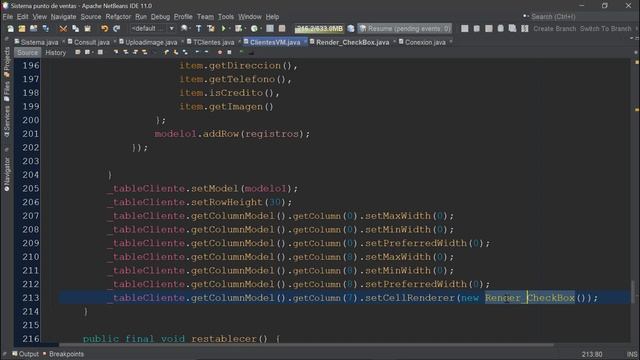Switch to Conexion.java tab
Image resolution: width=640 pixels, height=360 pixels.
424,42
